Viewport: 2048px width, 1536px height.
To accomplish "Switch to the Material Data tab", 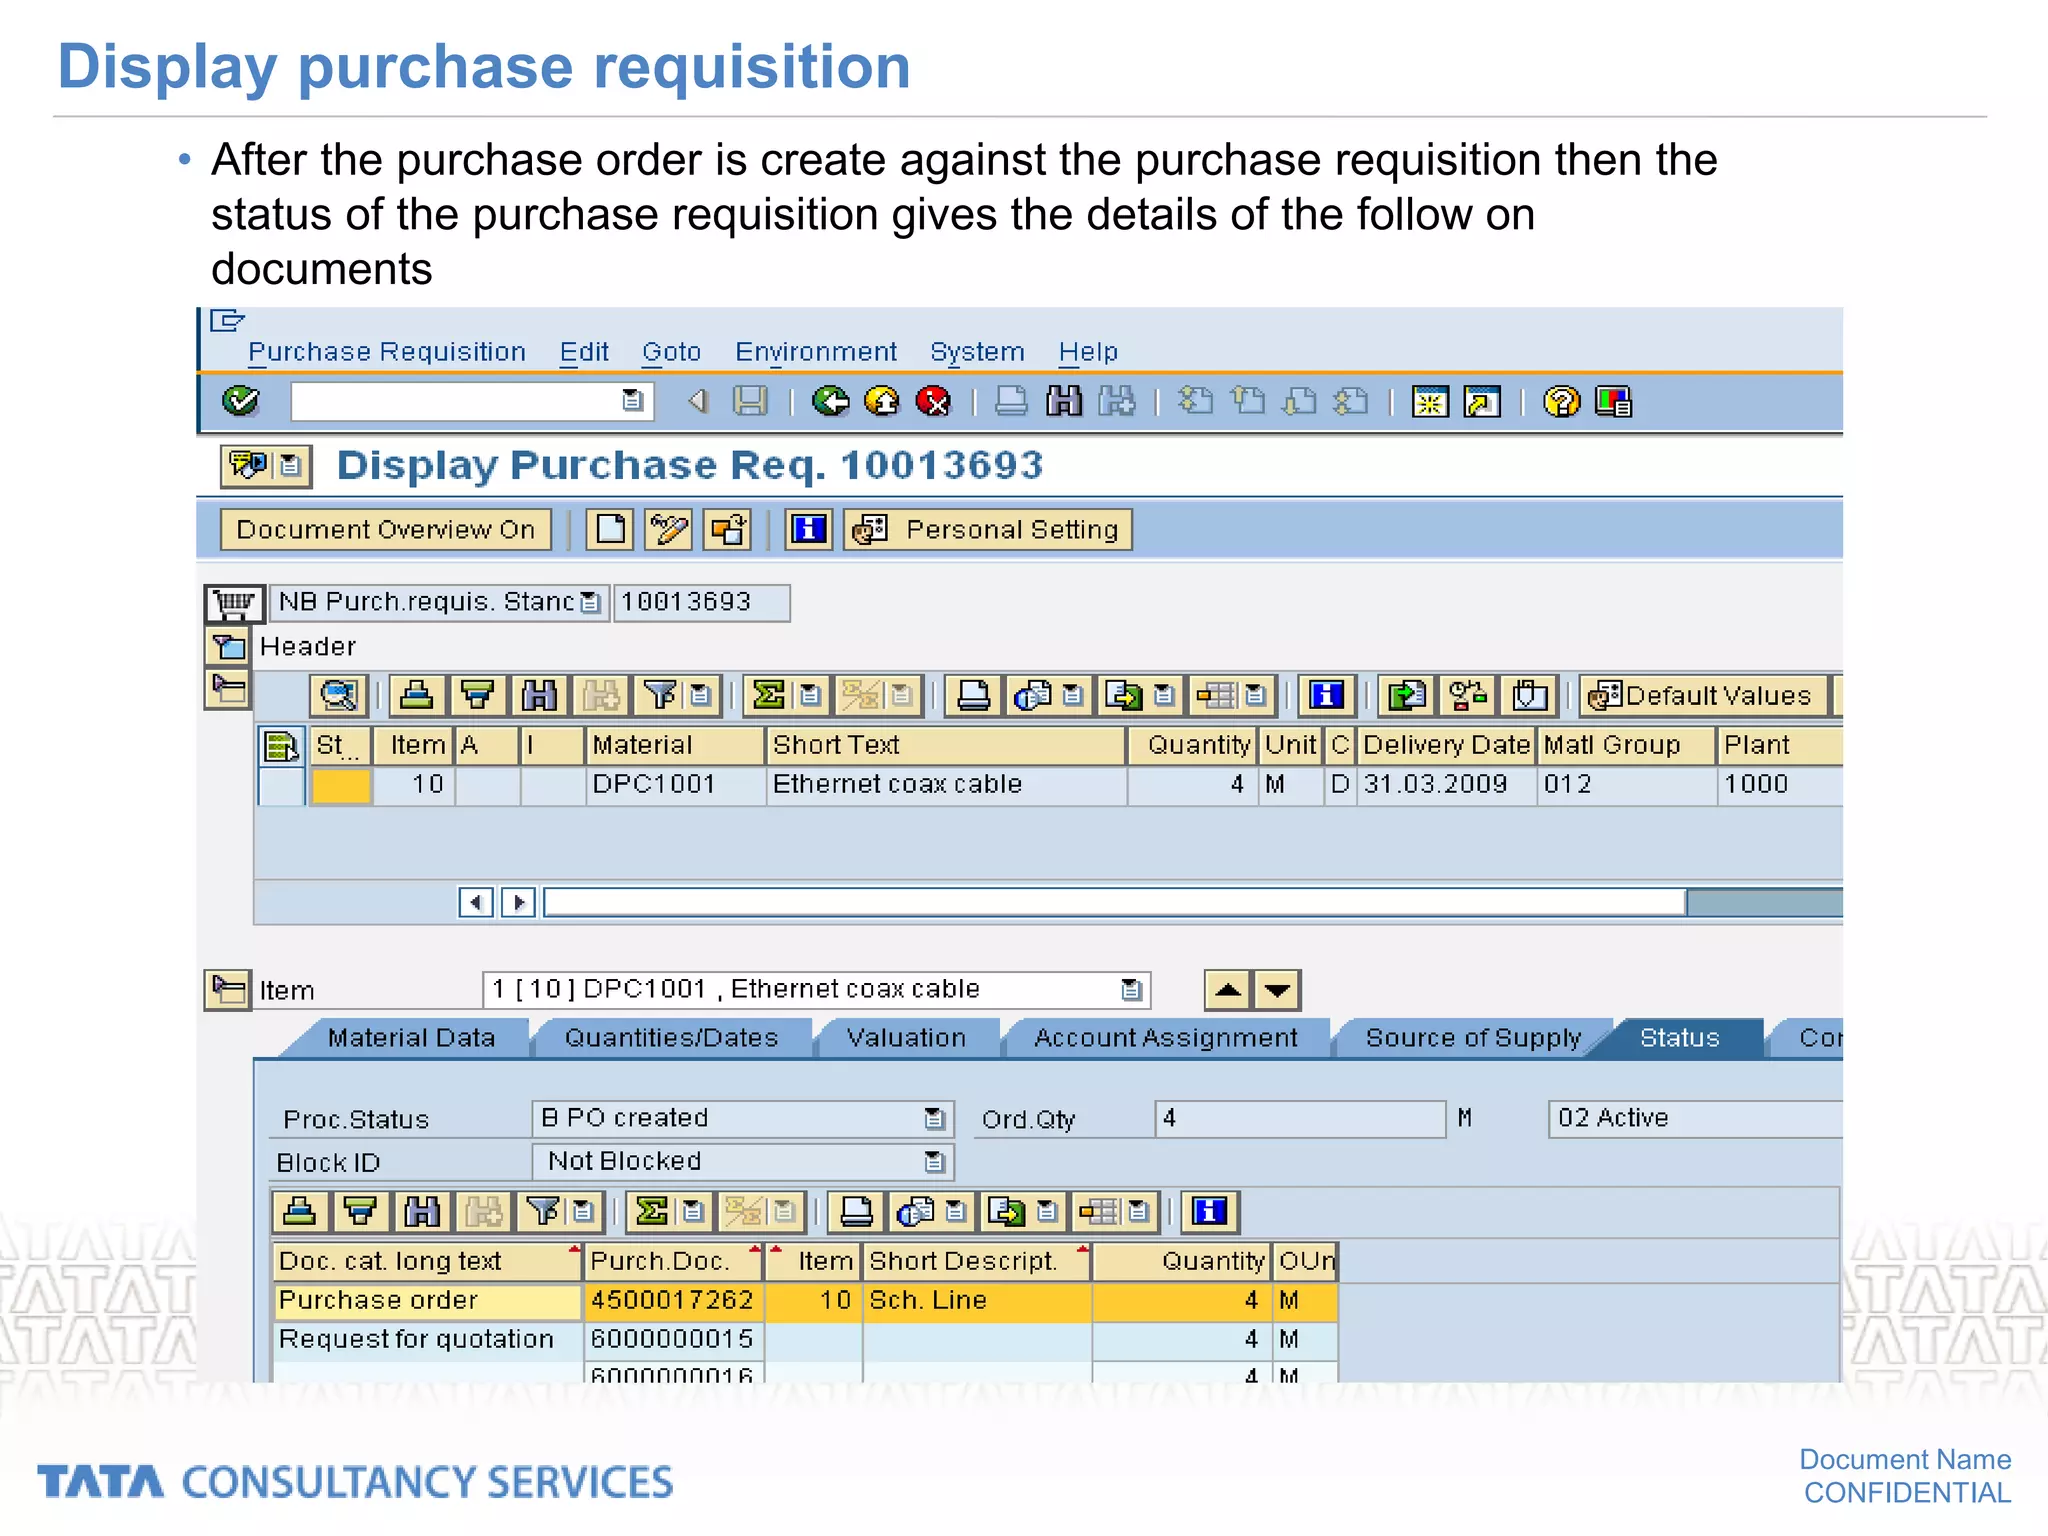I will (411, 1038).
